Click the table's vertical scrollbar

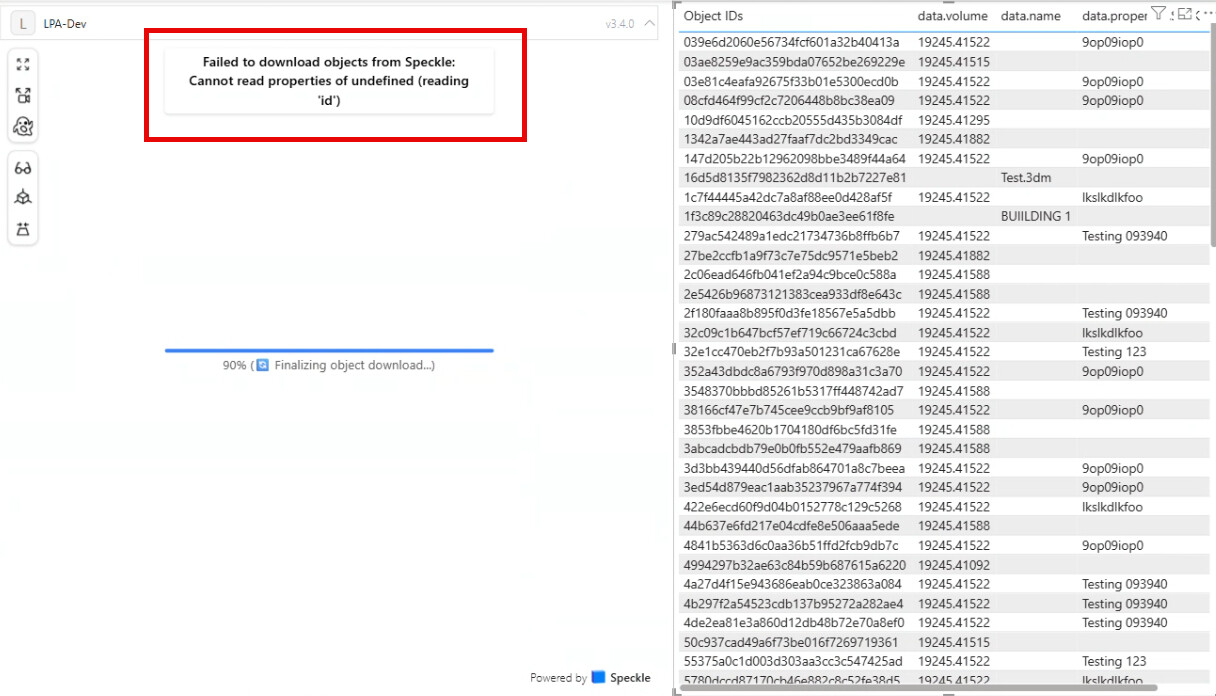[x=1212, y=140]
